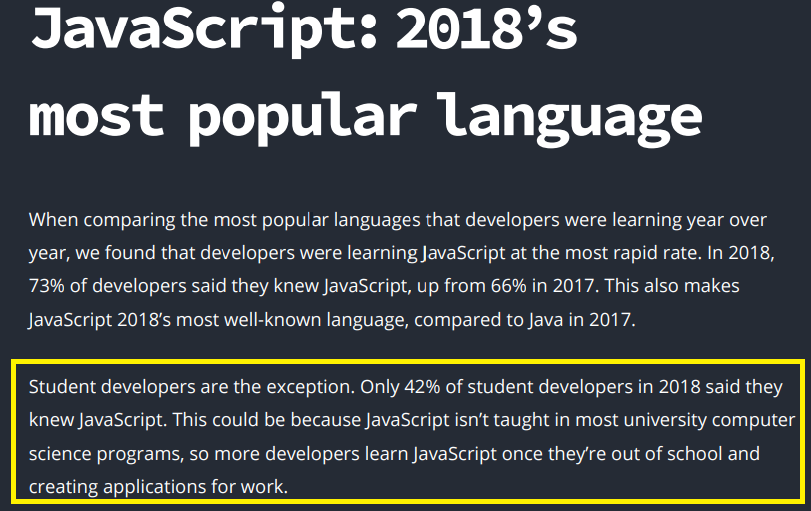811x511 pixels.
Task: Click the heading line "most popular language"
Action: 365,118
